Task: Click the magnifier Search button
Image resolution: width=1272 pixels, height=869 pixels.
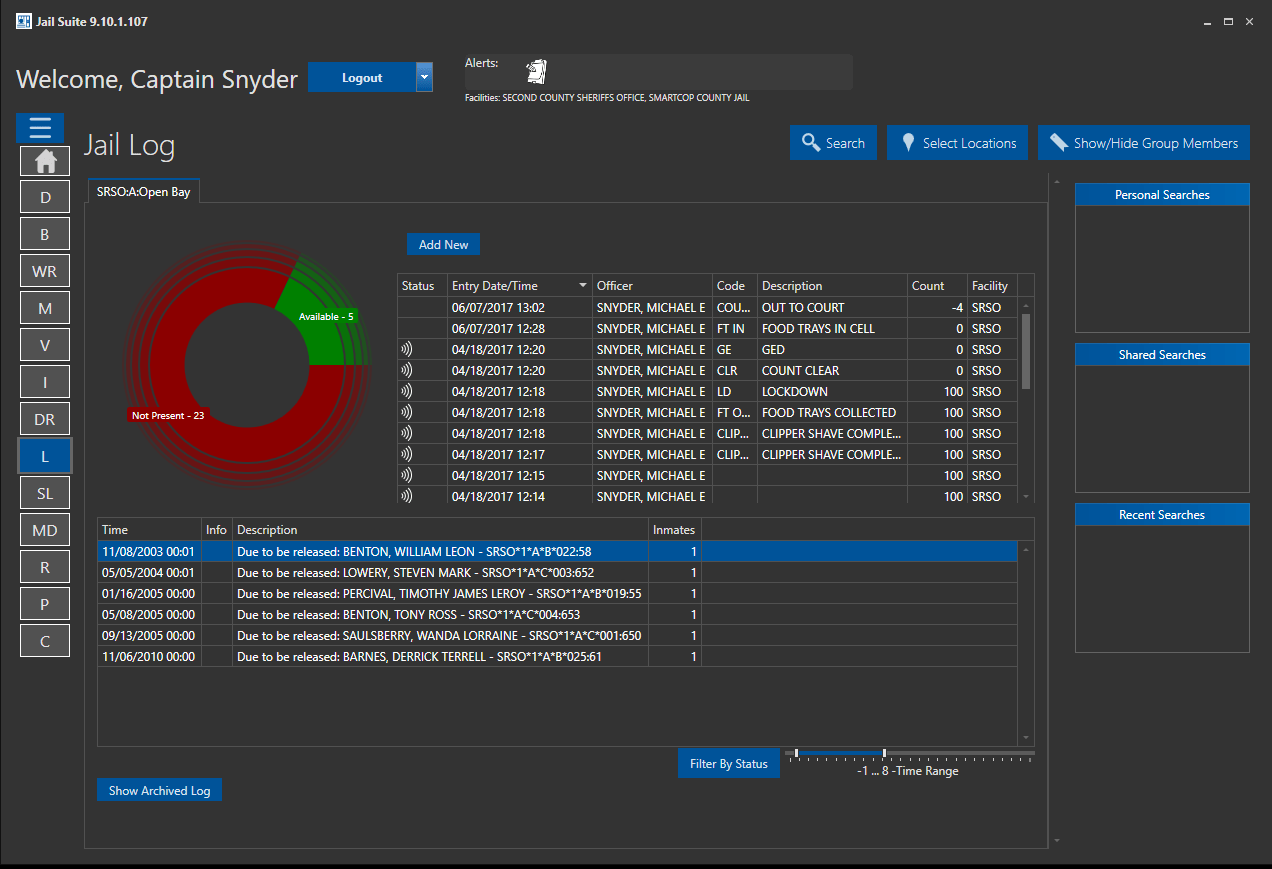Action: pos(833,143)
